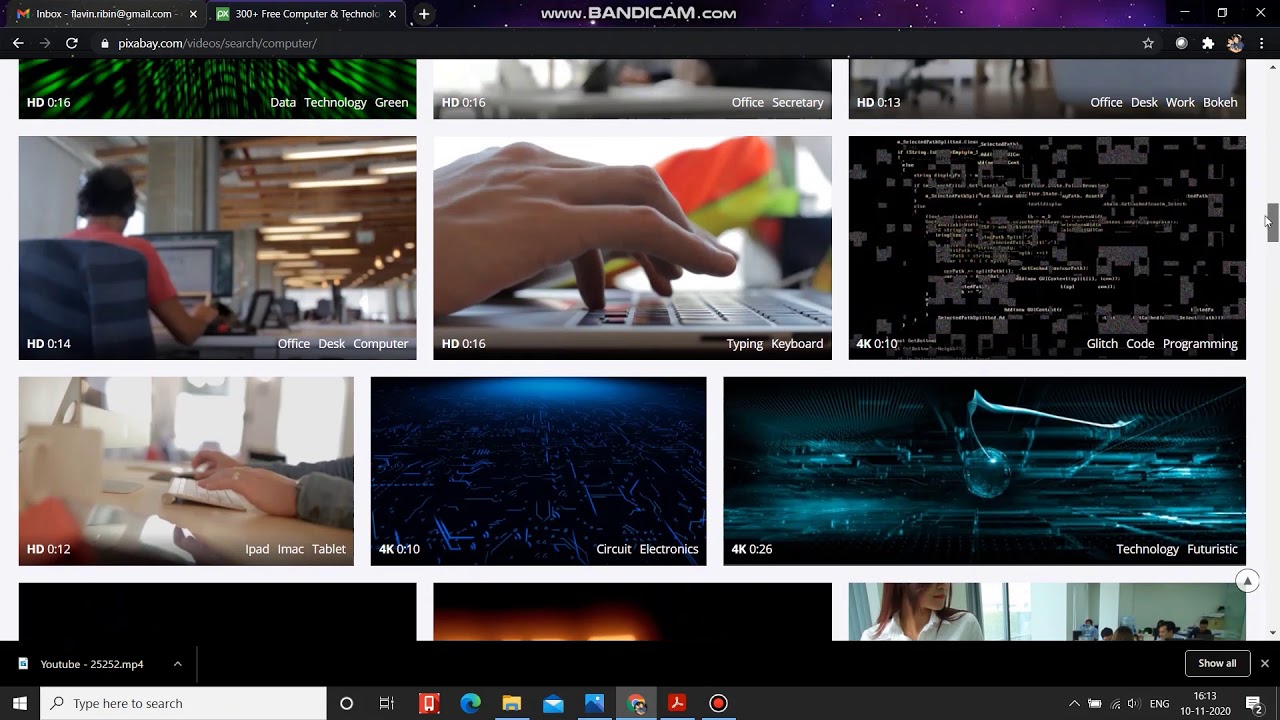This screenshot has height=720, width=1280.
Task: Open Adobe Acrobat from the taskbar
Action: click(677, 703)
